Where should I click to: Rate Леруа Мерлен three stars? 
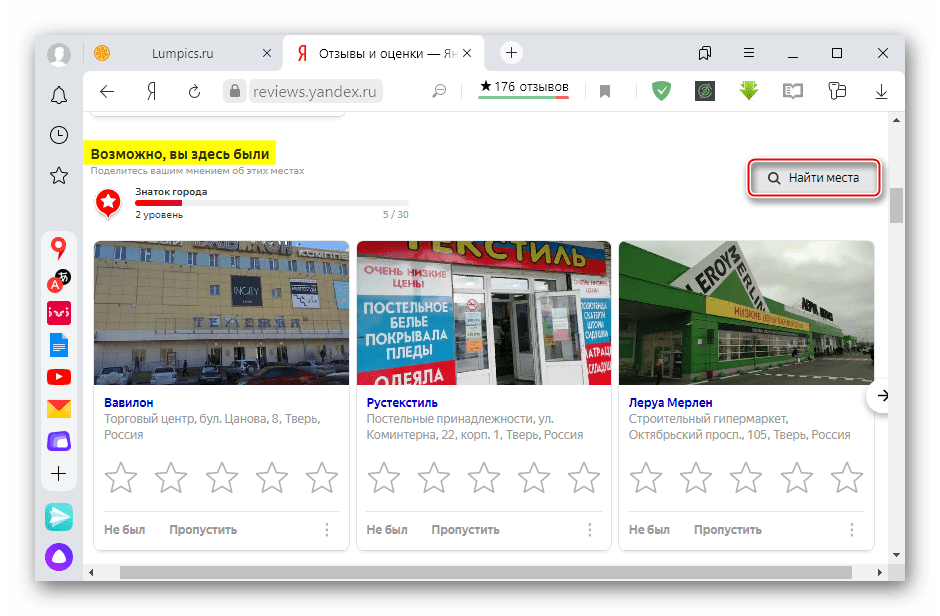click(746, 477)
